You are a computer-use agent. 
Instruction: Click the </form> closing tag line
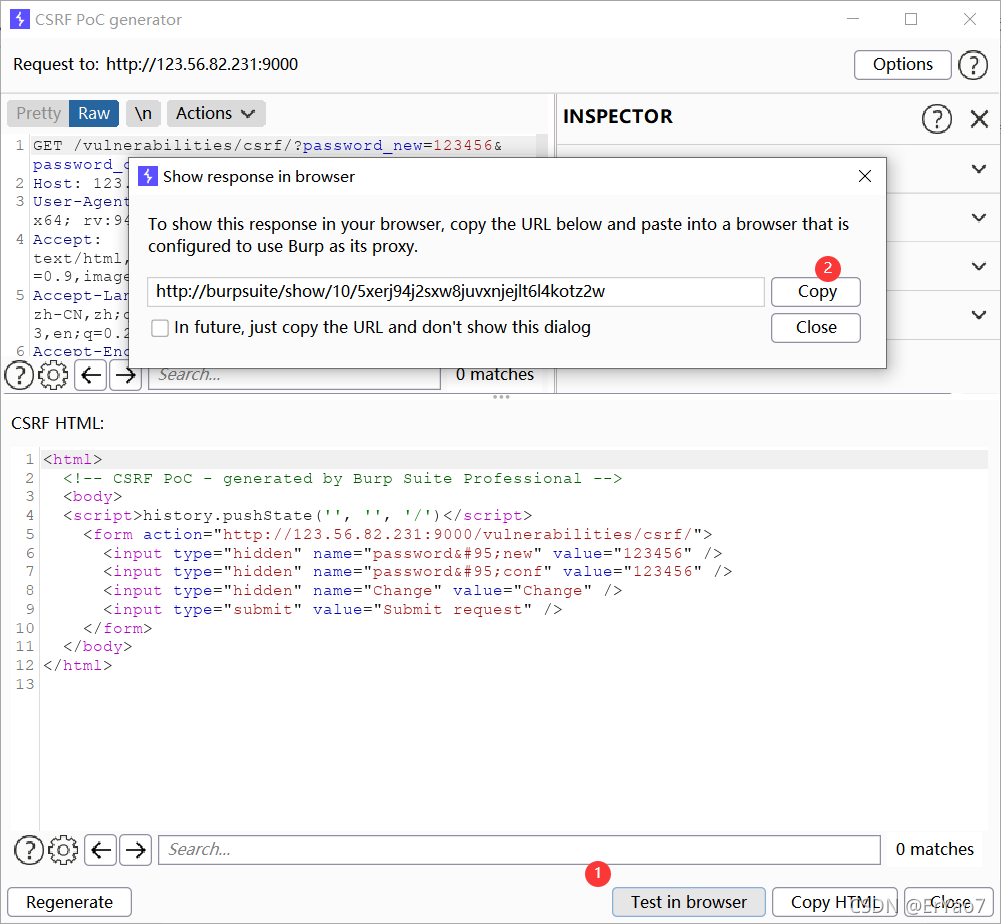[117, 628]
